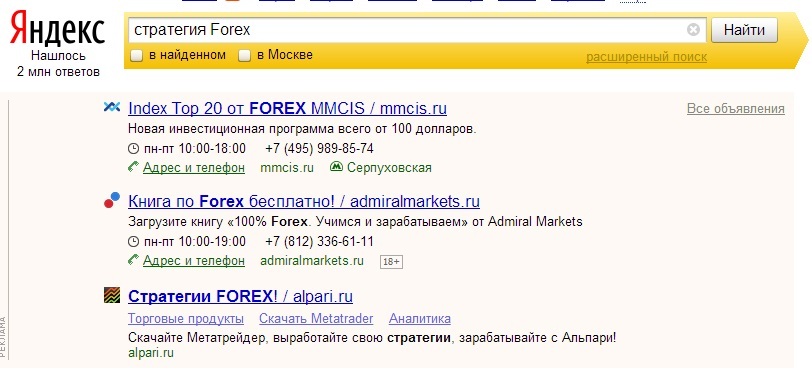Viewport: 812px width, 371px height.
Task: Click the Серпуховская metro icon
Action: point(336,167)
